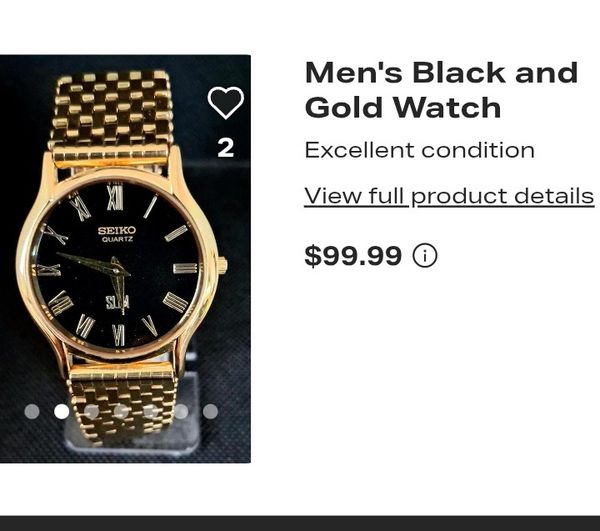Click the gold crown knob on the watch
The width and height of the screenshot is (600, 531).
pyautogui.click(x=222, y=265)
